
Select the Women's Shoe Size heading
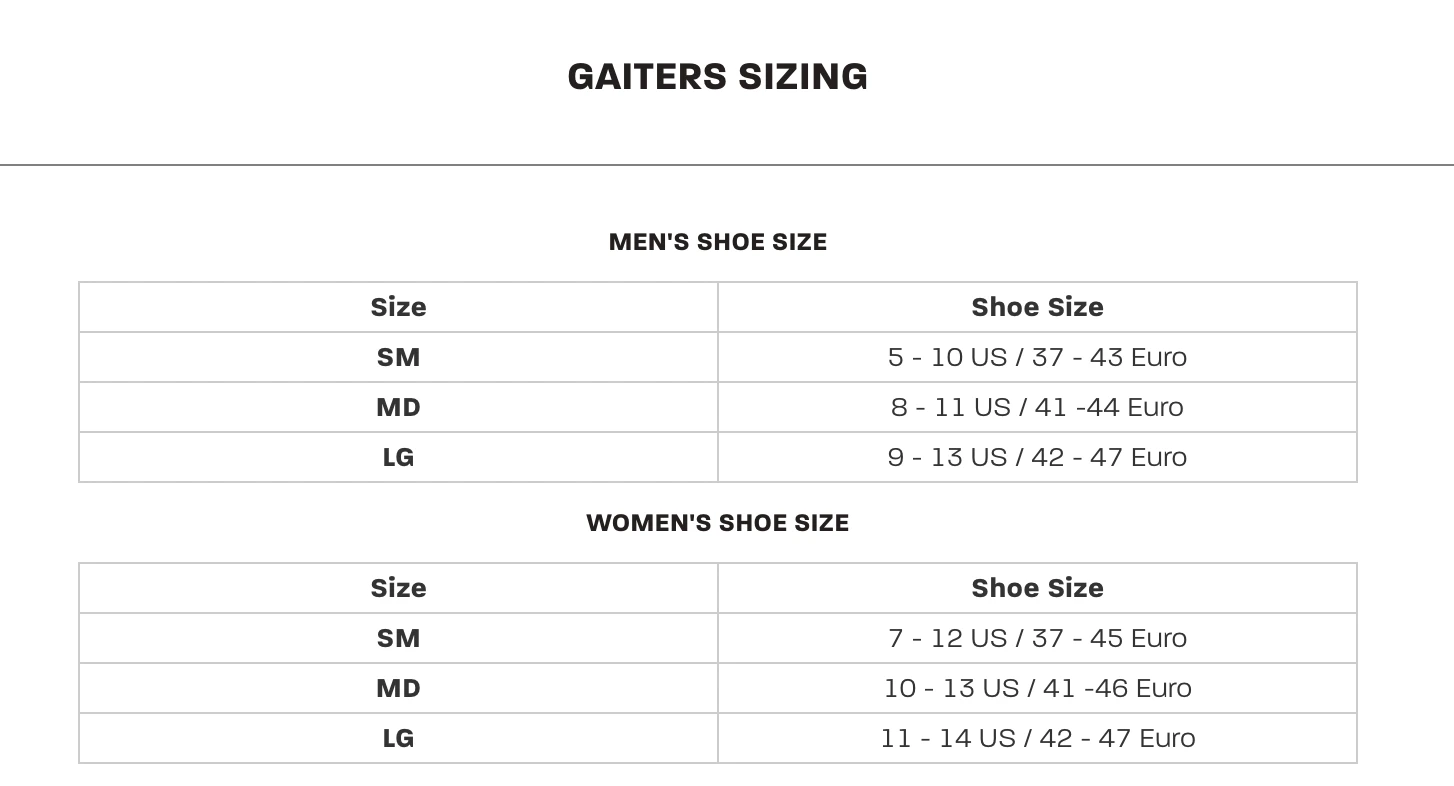(x=717, y=523)
